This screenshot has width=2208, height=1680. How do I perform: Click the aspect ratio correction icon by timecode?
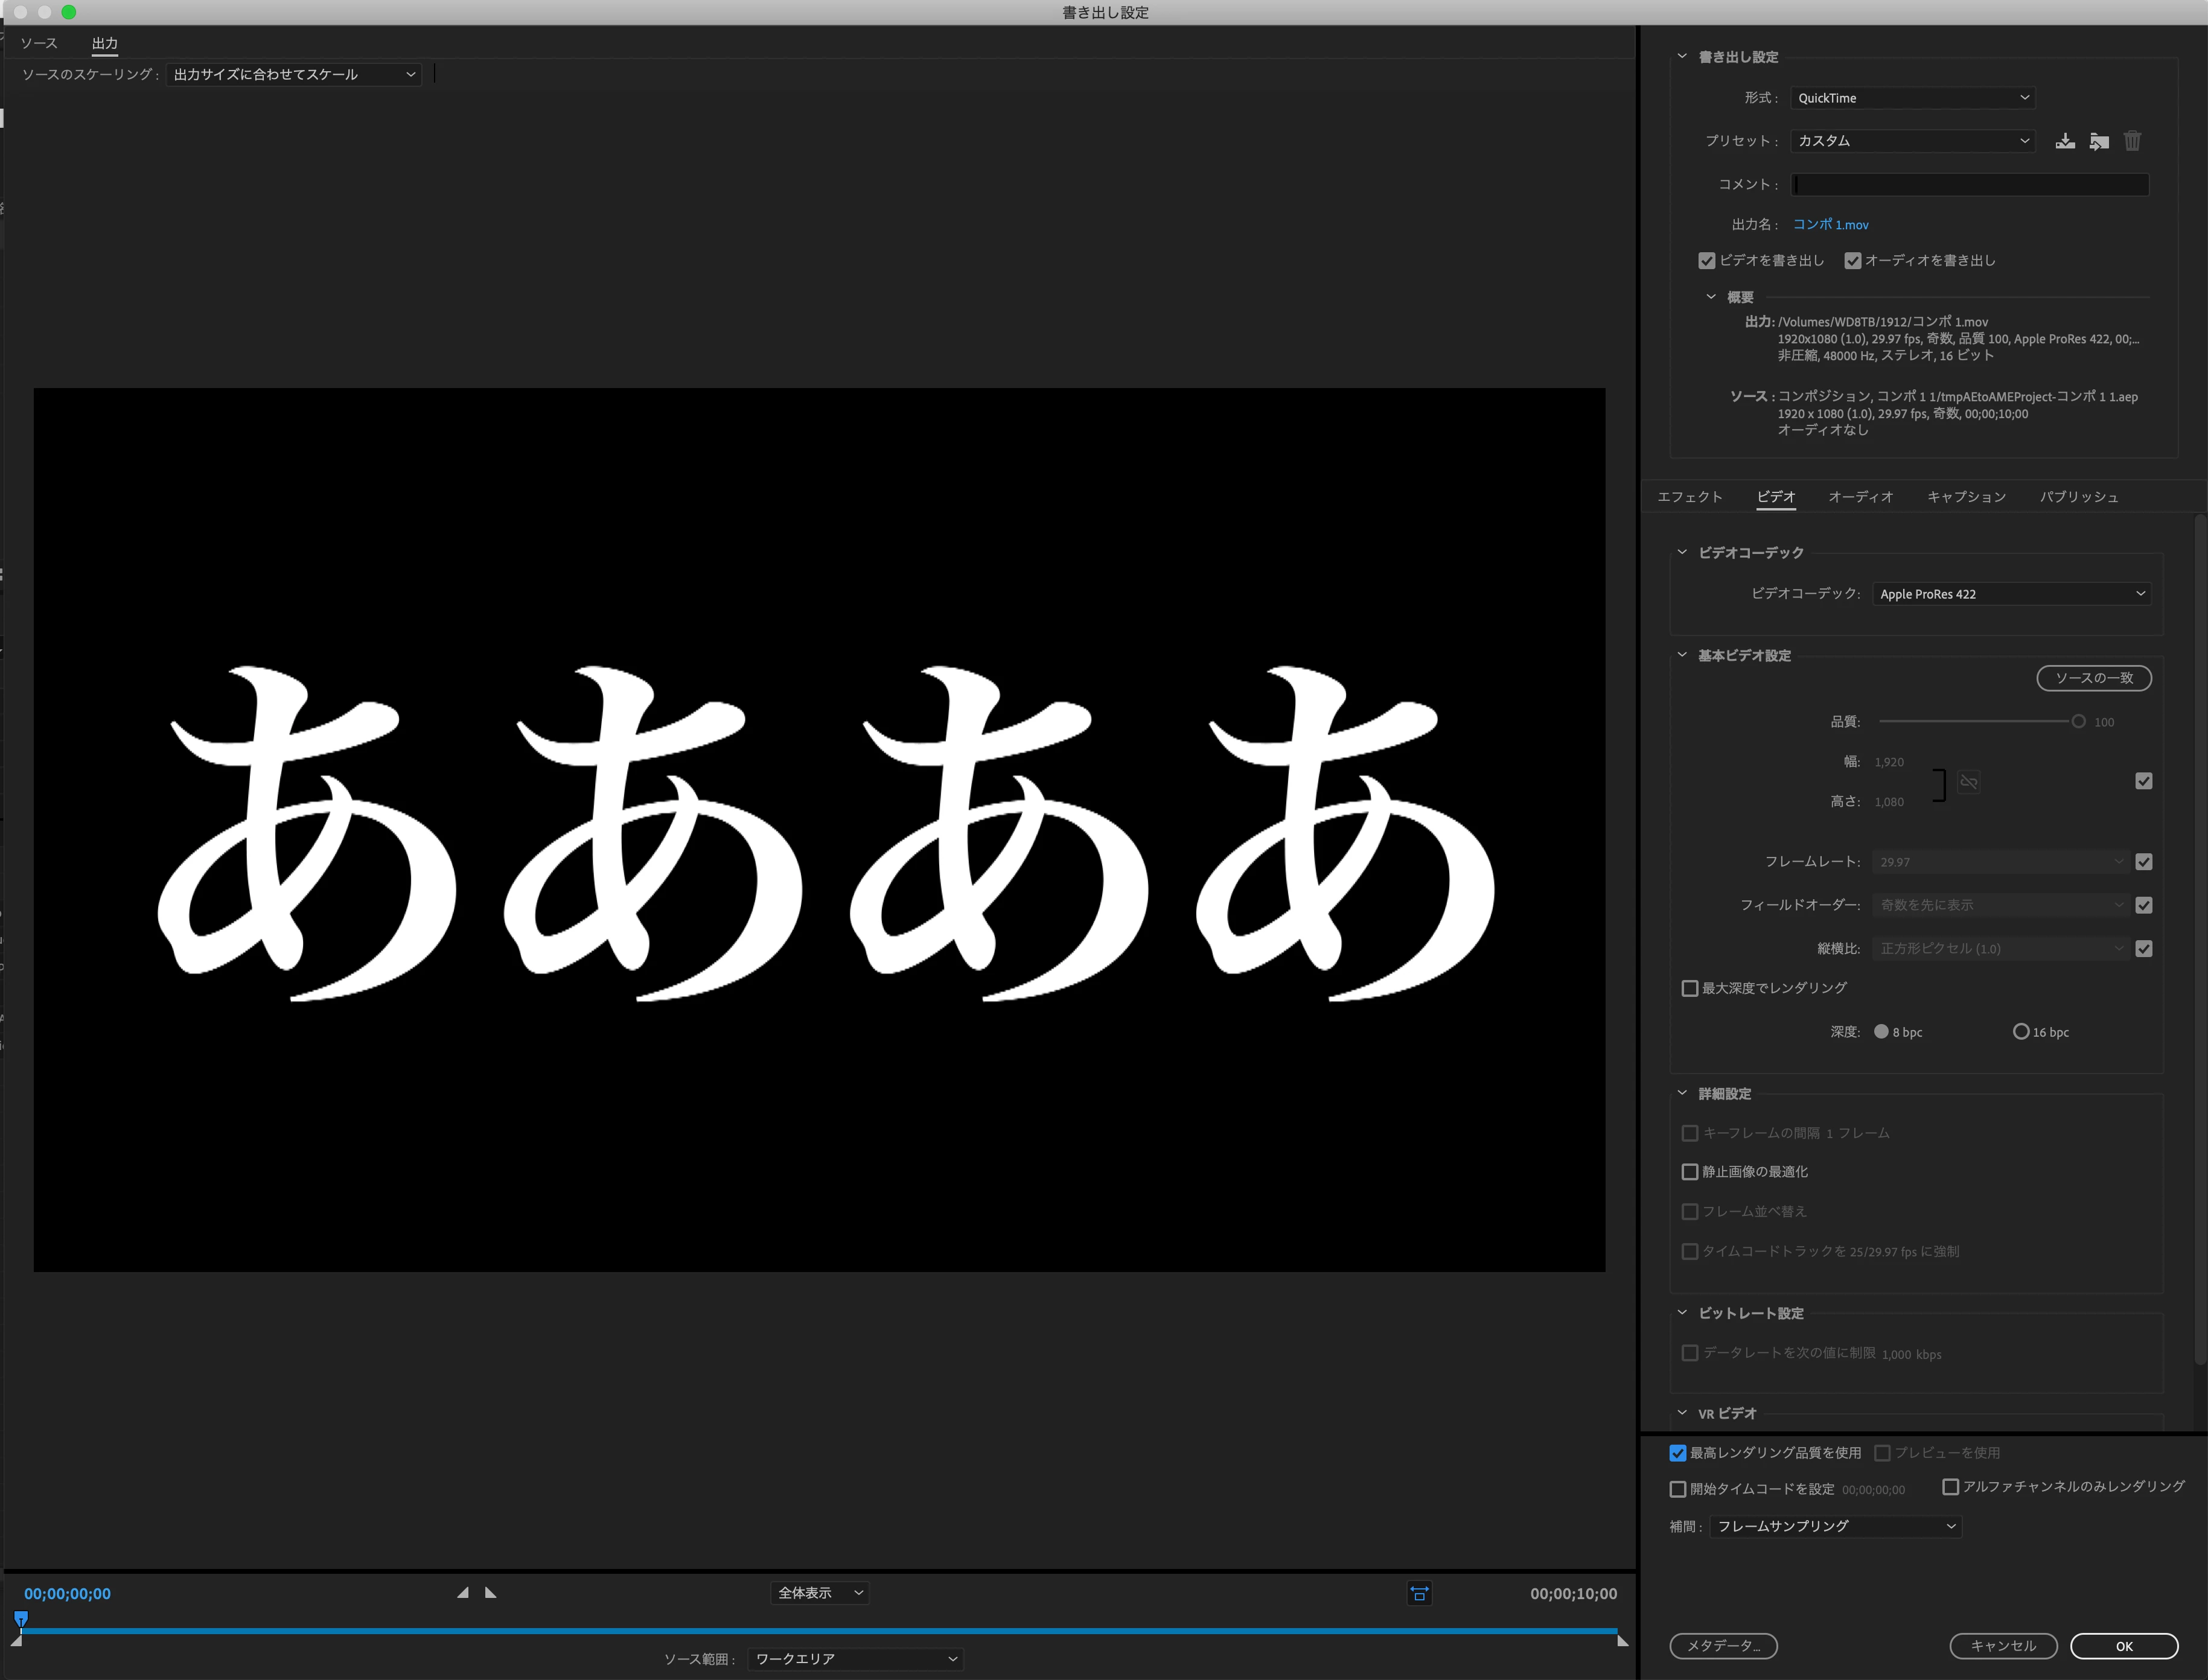pyautogui.click(x=1419, y=1594)
